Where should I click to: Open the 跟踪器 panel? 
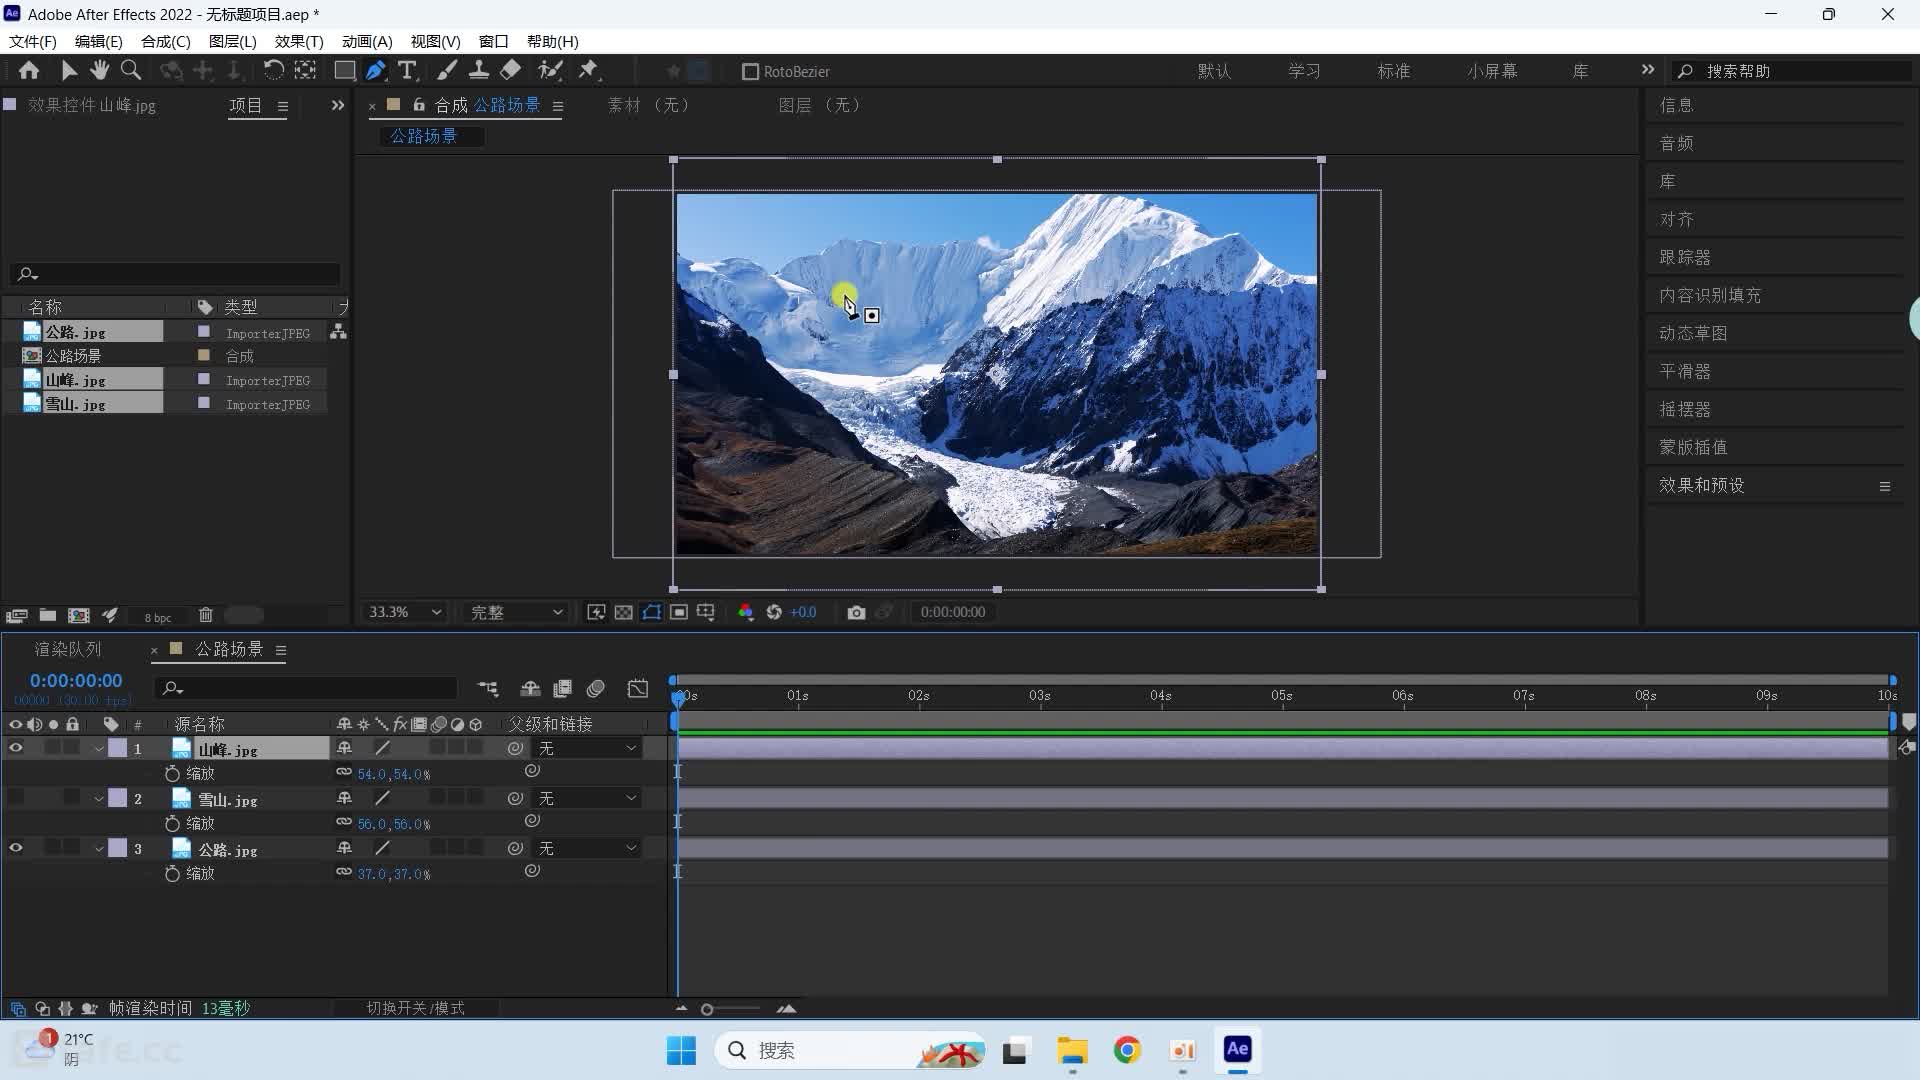[1685, 258]
